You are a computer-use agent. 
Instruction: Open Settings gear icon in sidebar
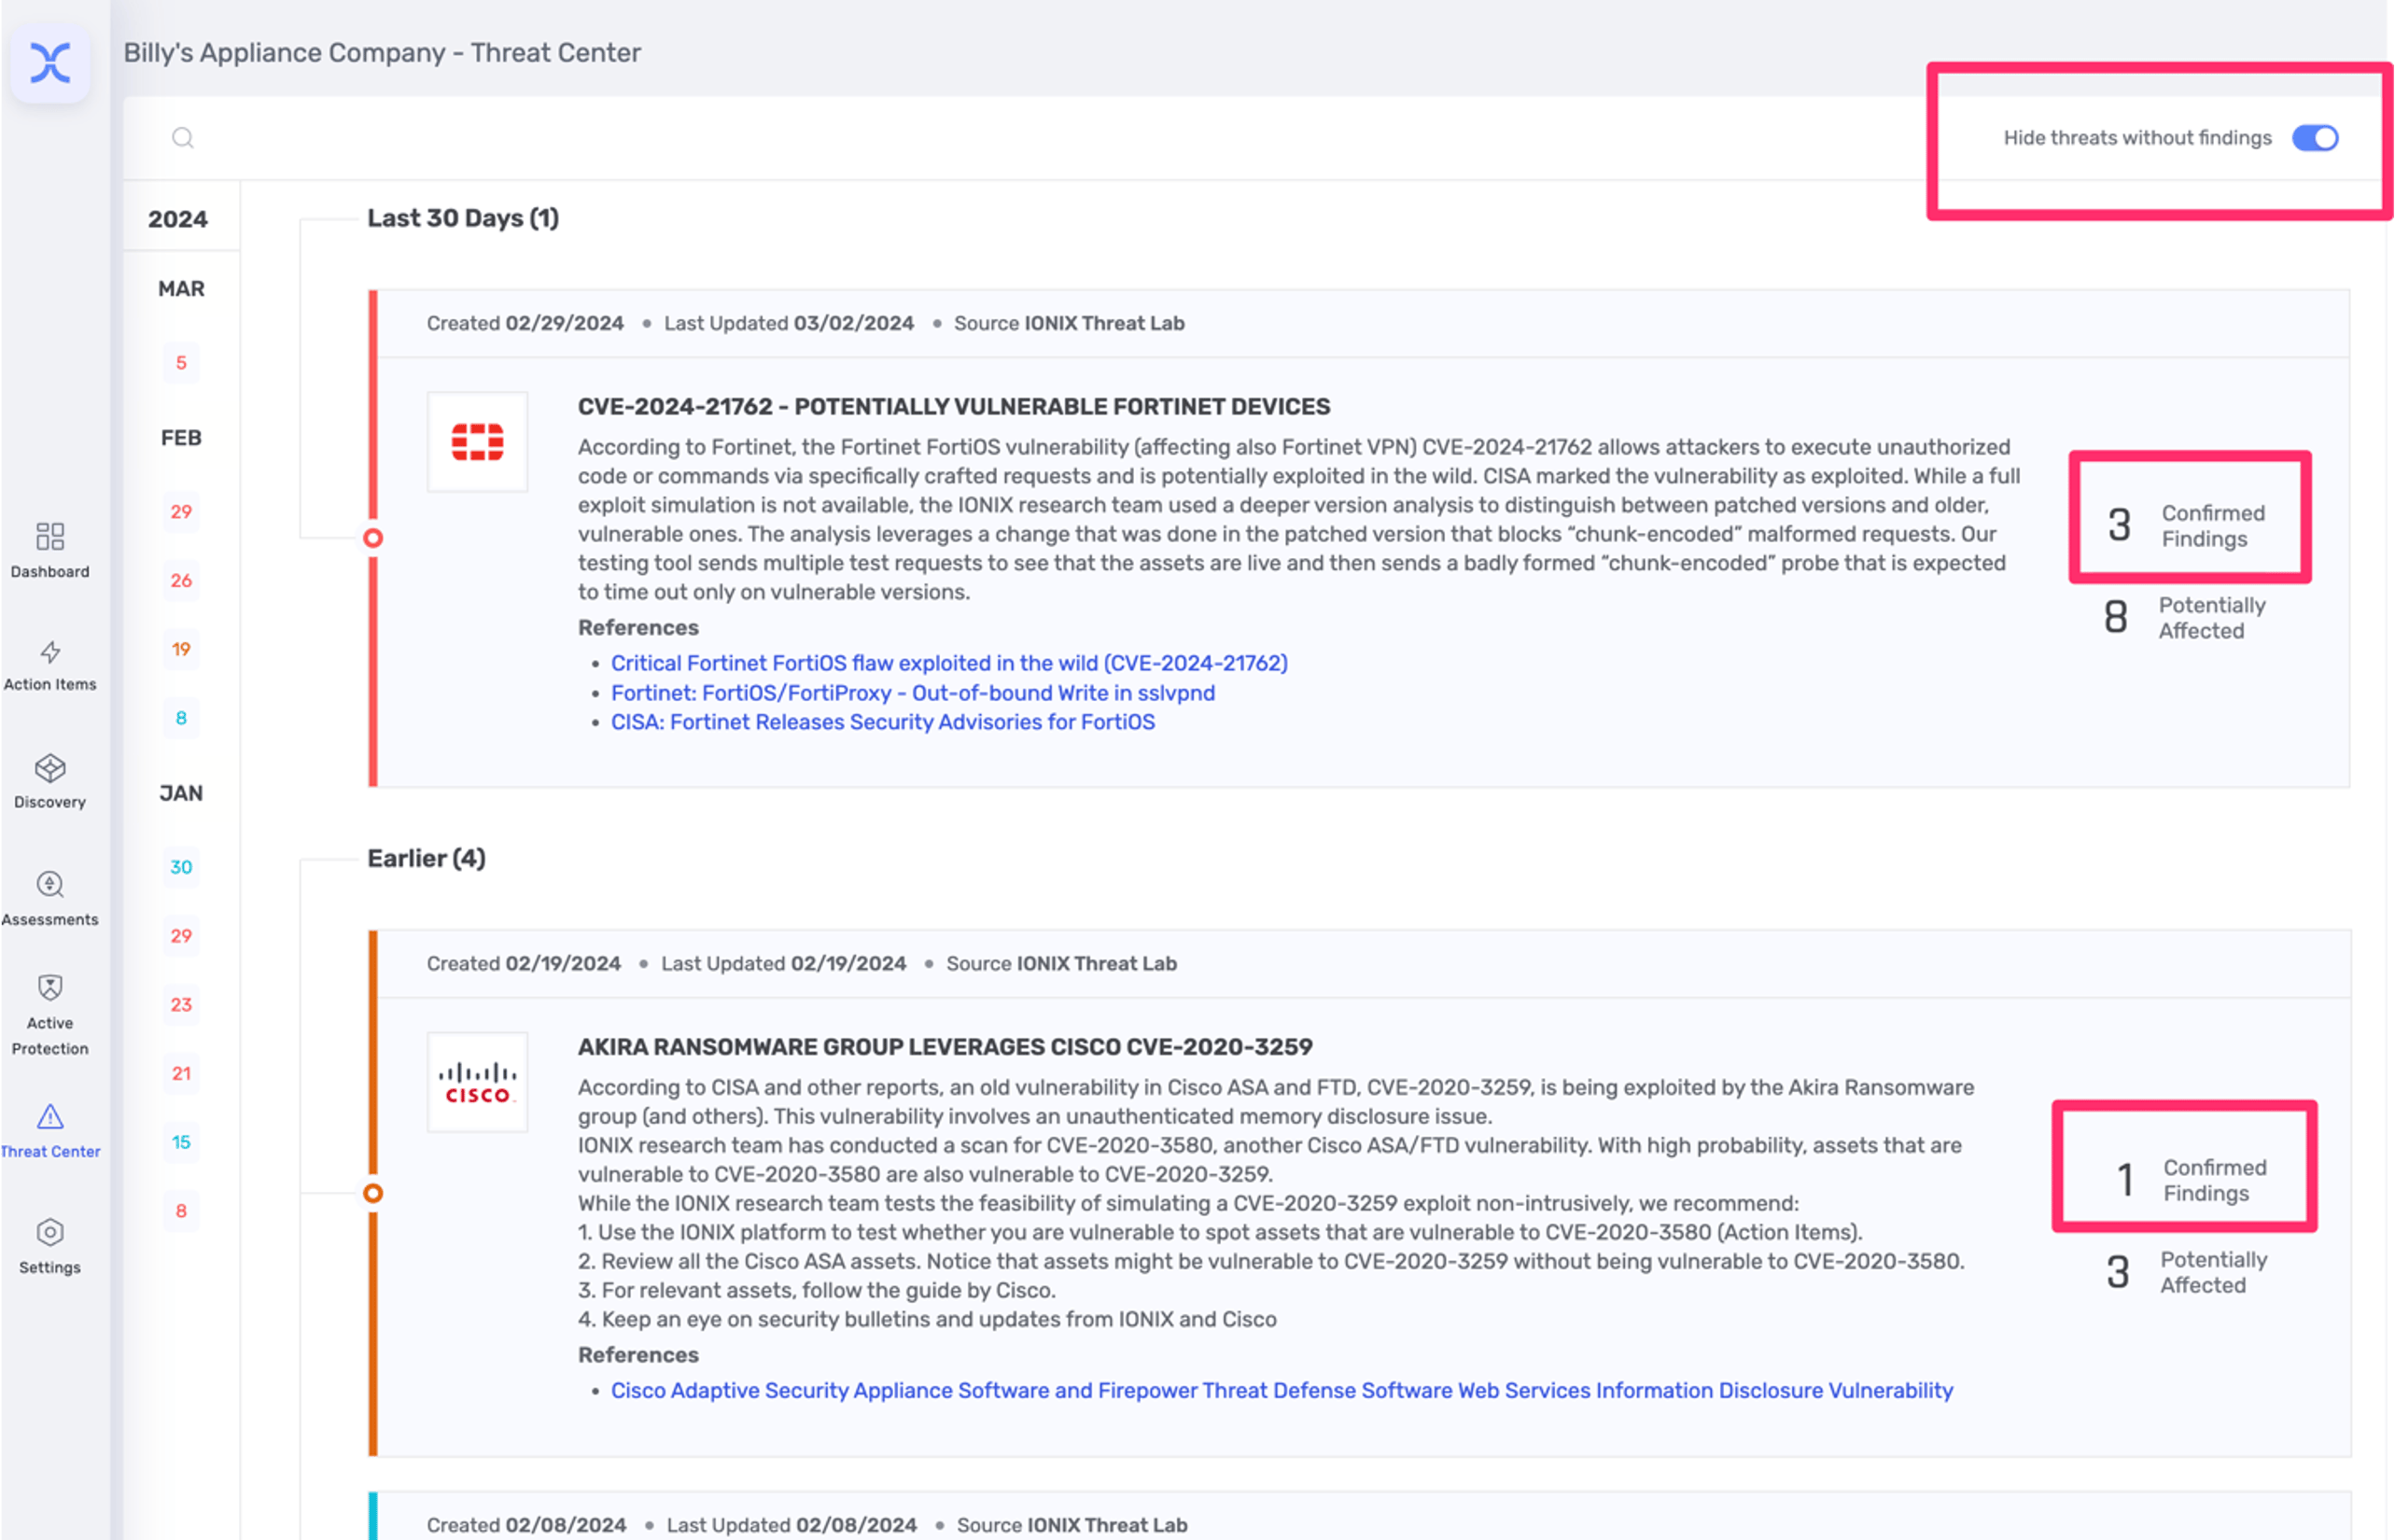click(x=50, y=1233)
